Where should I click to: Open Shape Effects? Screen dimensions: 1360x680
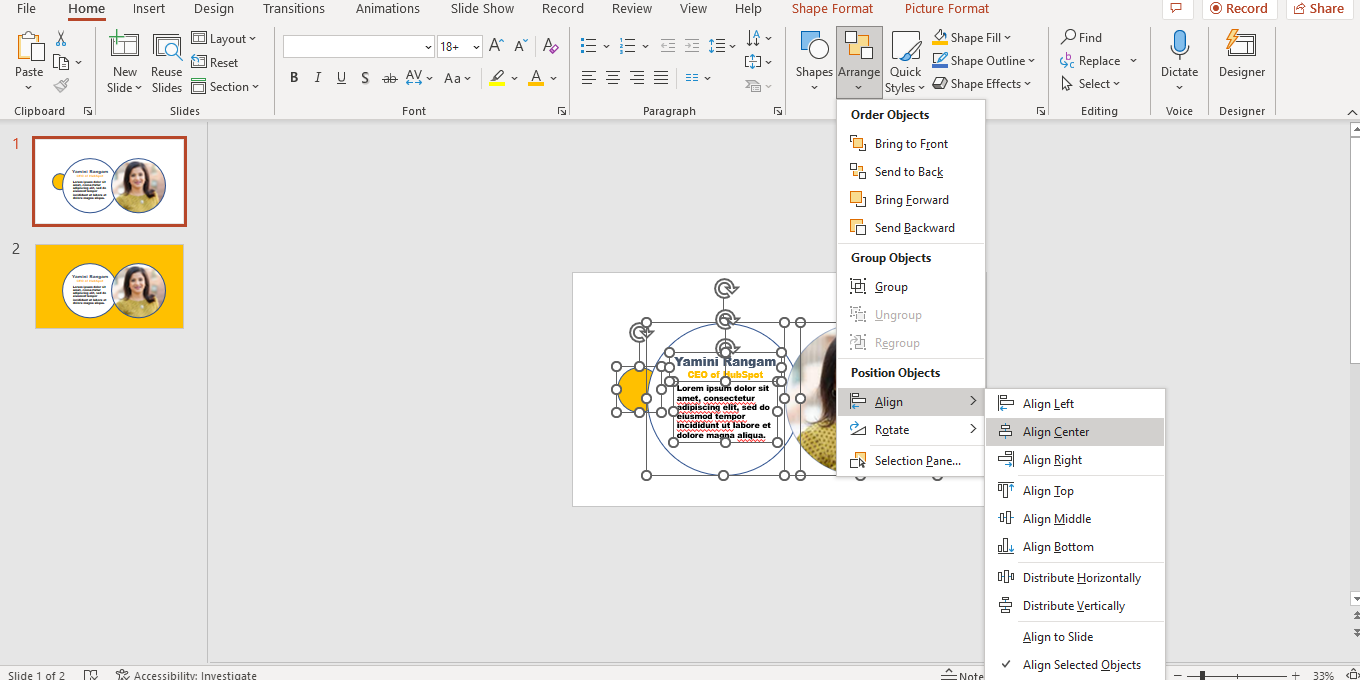coord(983,83)
